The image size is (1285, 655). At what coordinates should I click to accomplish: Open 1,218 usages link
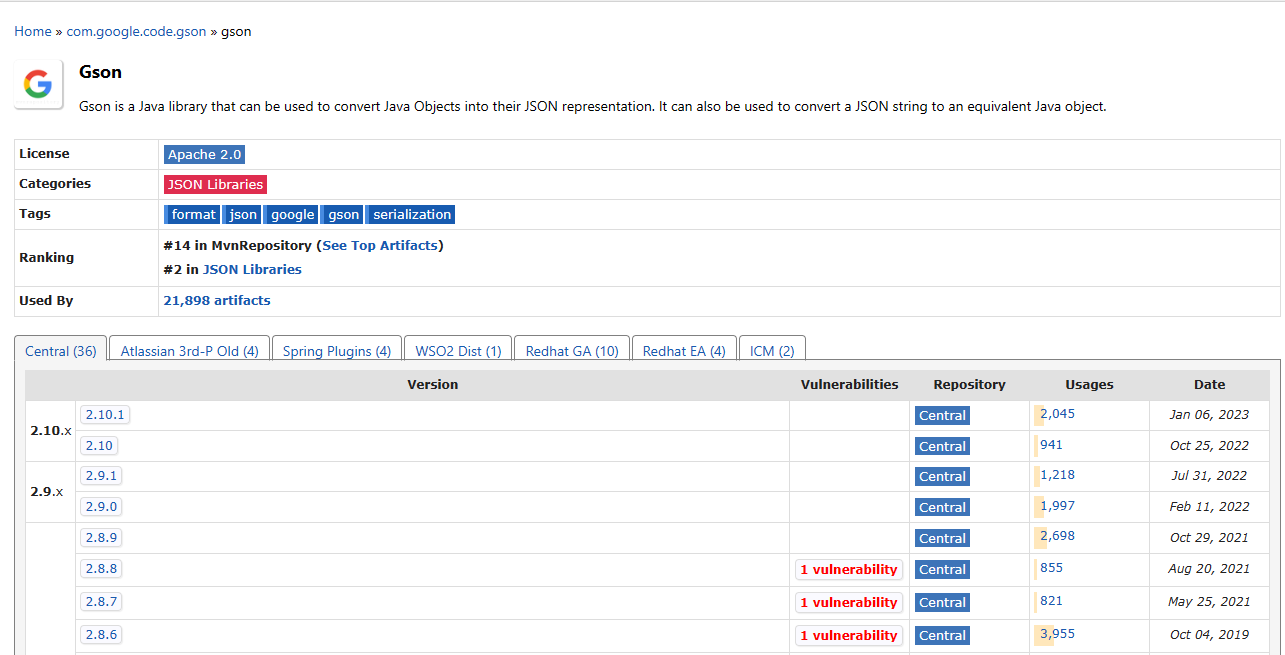1057,474
